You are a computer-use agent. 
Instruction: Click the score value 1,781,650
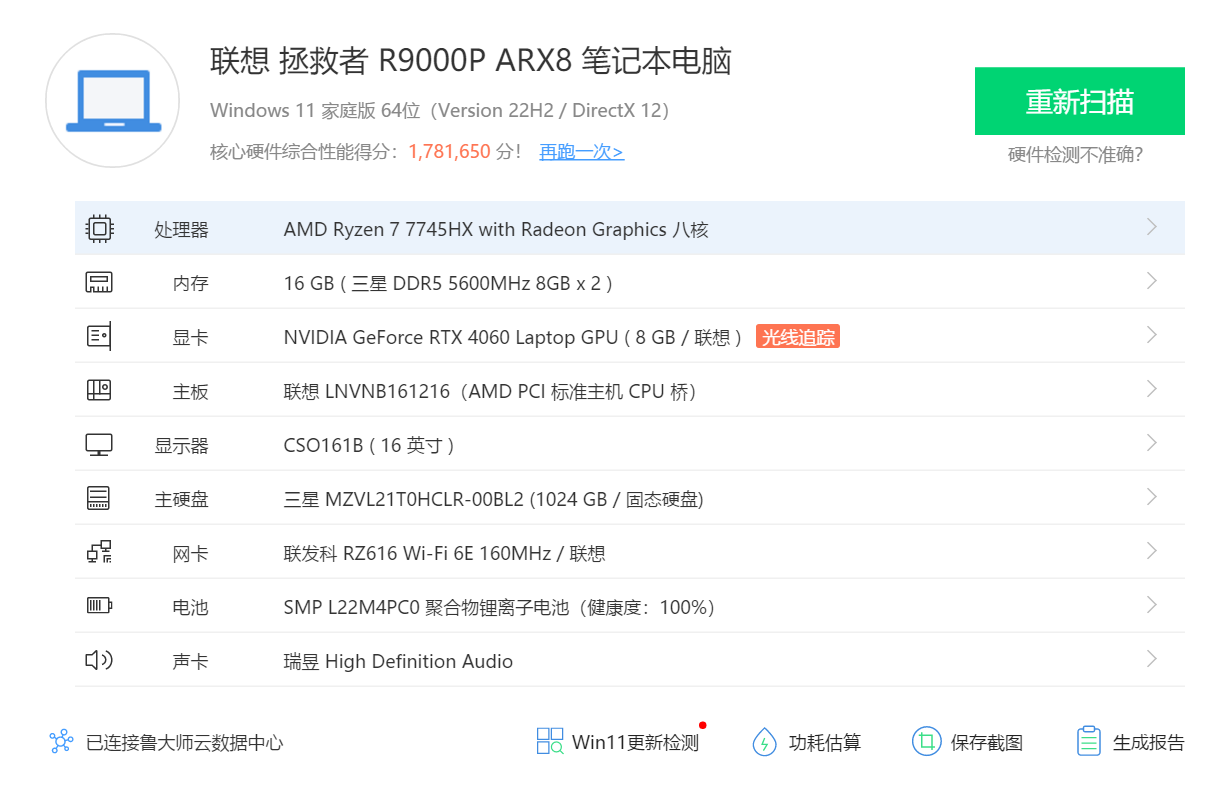coord(450,152)
